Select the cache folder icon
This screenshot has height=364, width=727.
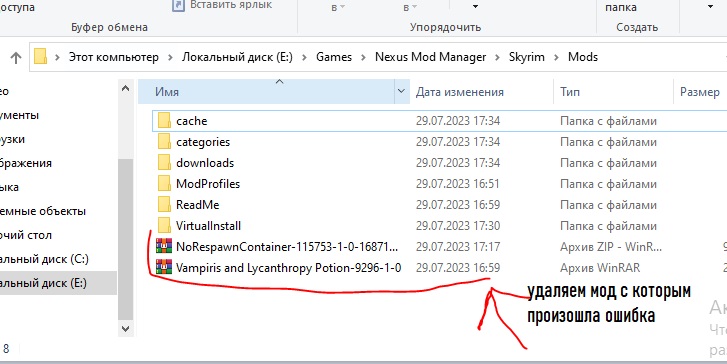164,121
